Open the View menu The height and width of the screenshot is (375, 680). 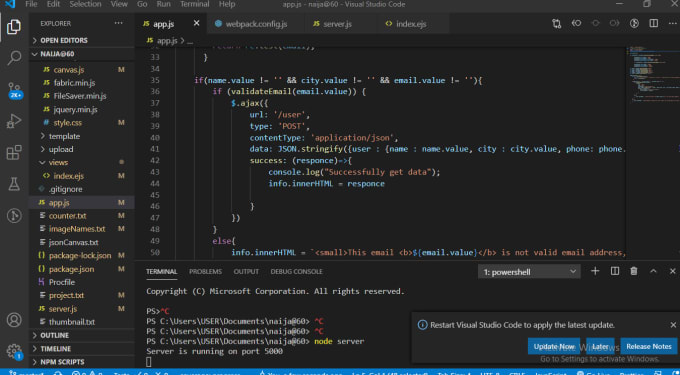(x=119, y=4)
